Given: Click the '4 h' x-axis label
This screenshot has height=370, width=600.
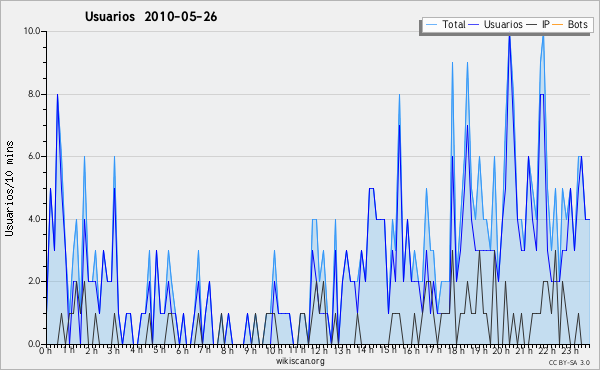Looking at the screenshot, I should pos(136,350).
